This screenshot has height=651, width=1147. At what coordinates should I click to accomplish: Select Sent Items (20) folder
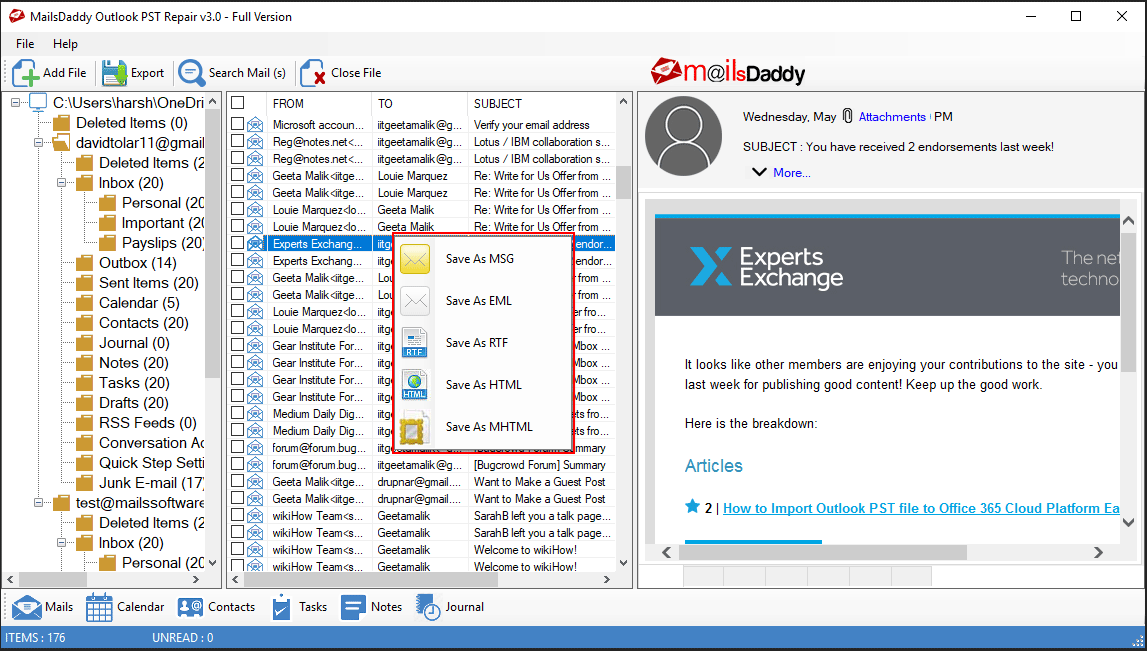tap(148, 283)
